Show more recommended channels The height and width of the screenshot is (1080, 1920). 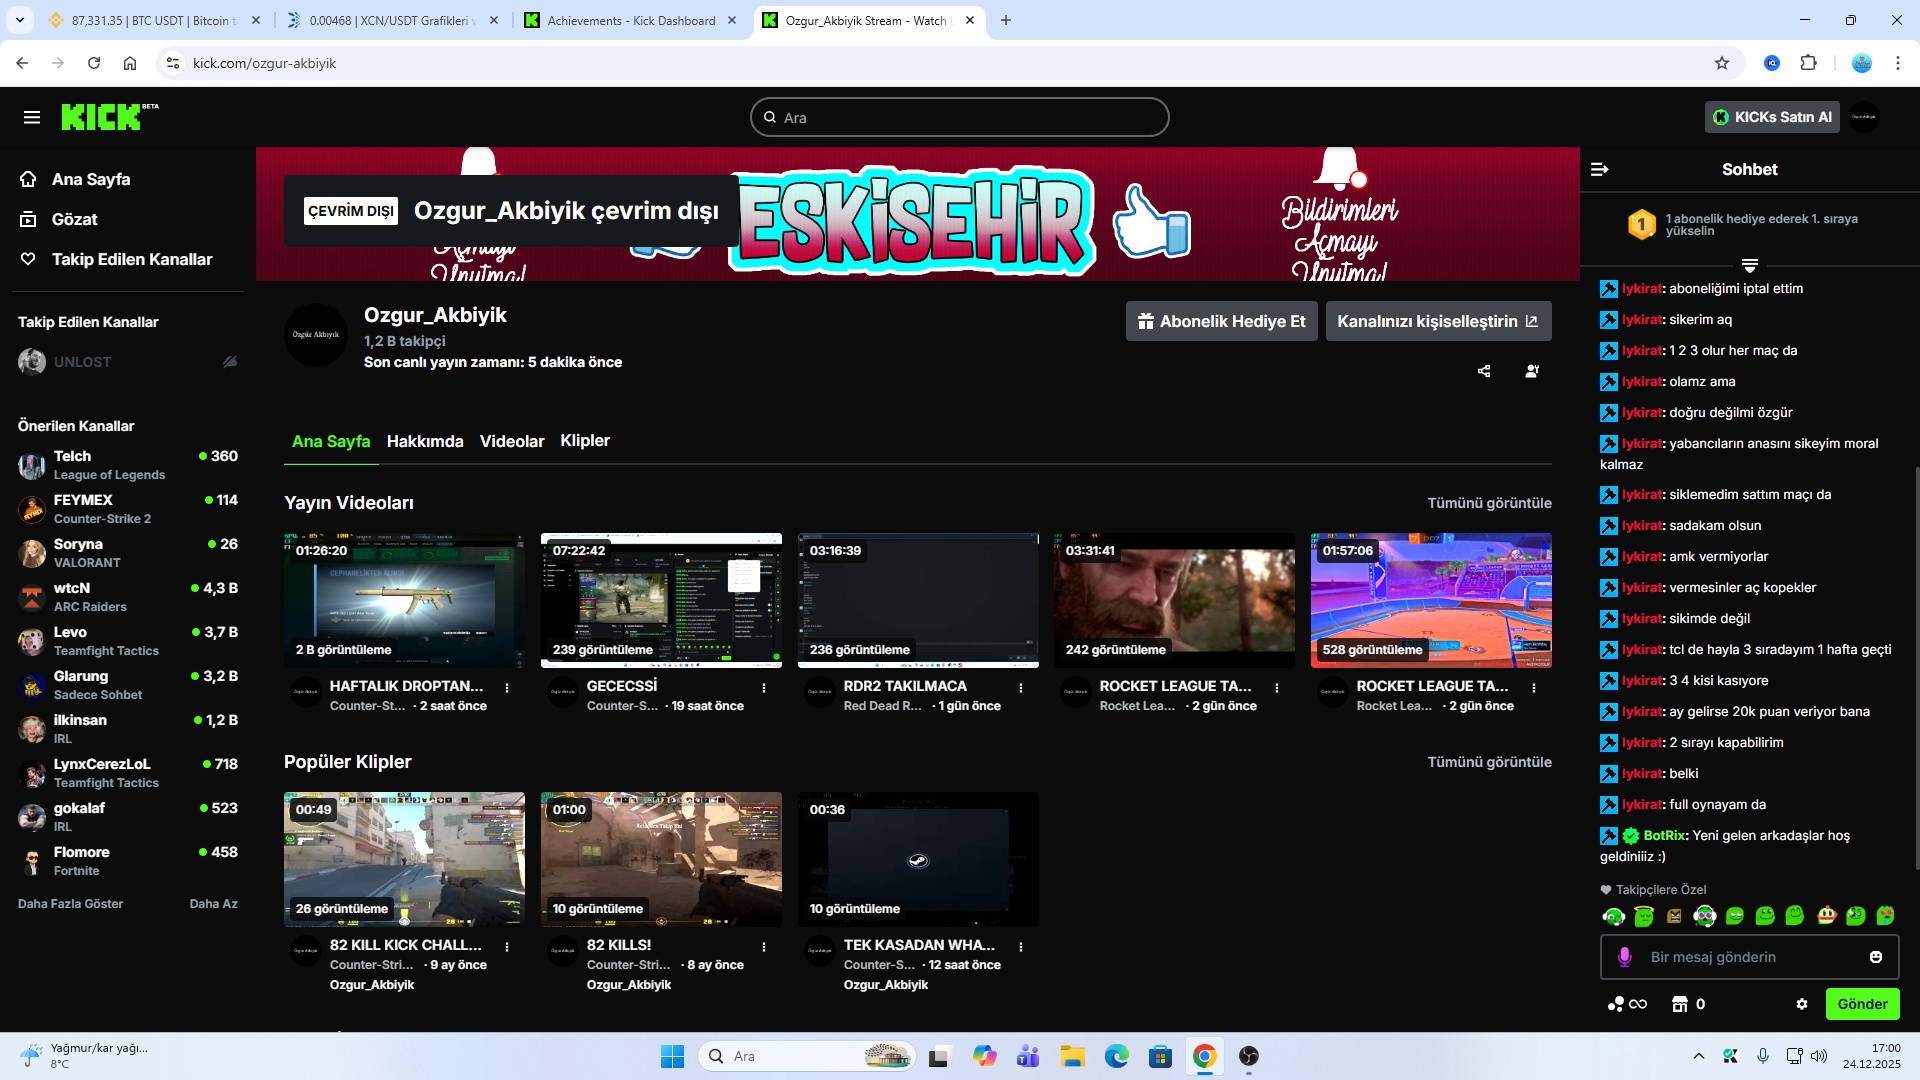[x=70, y=904]
